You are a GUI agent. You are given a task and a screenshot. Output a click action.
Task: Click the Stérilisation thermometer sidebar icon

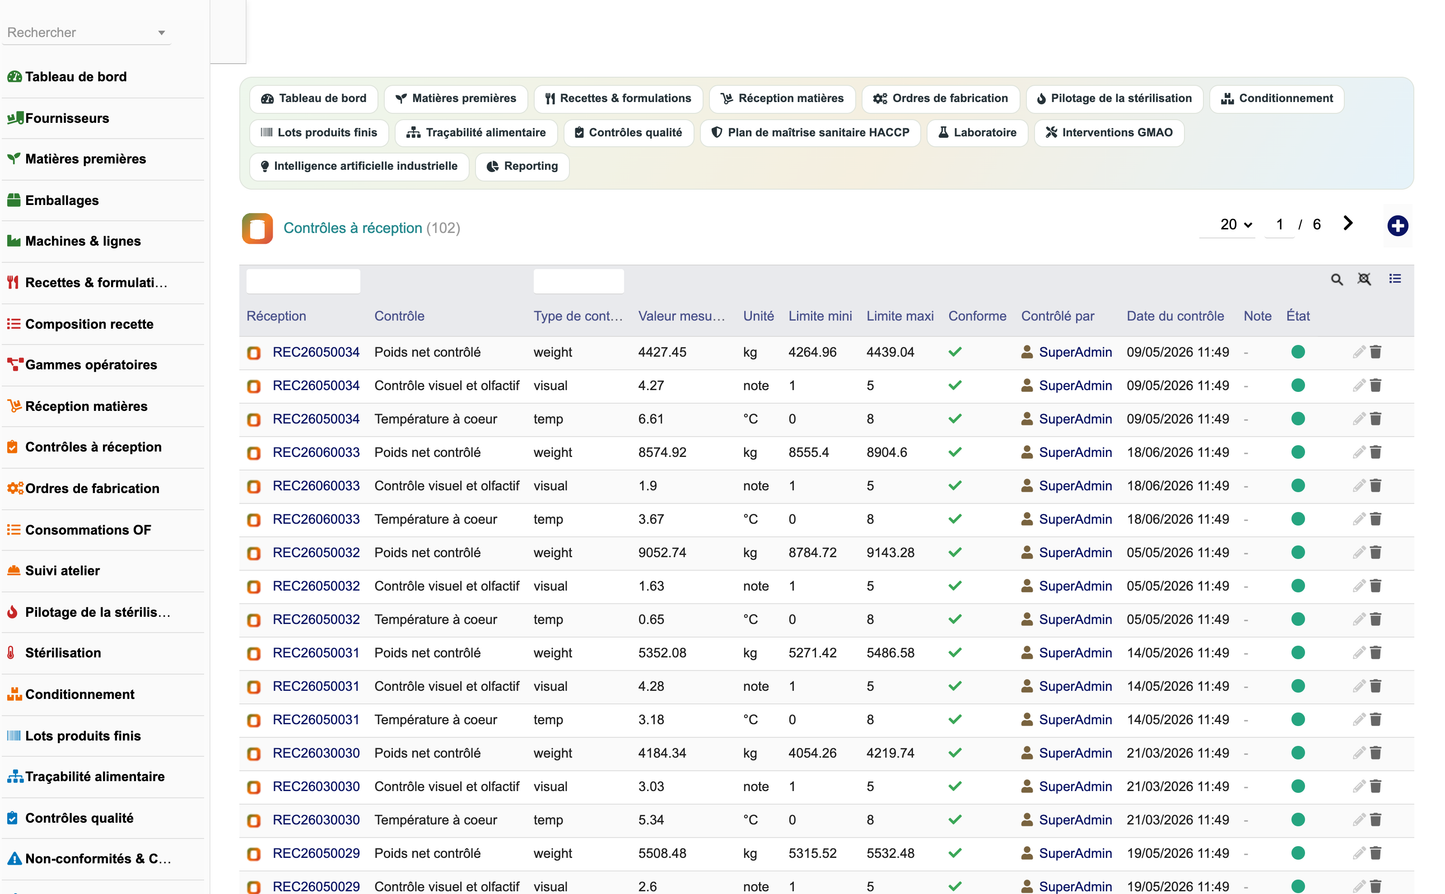[x=12, y=653]
